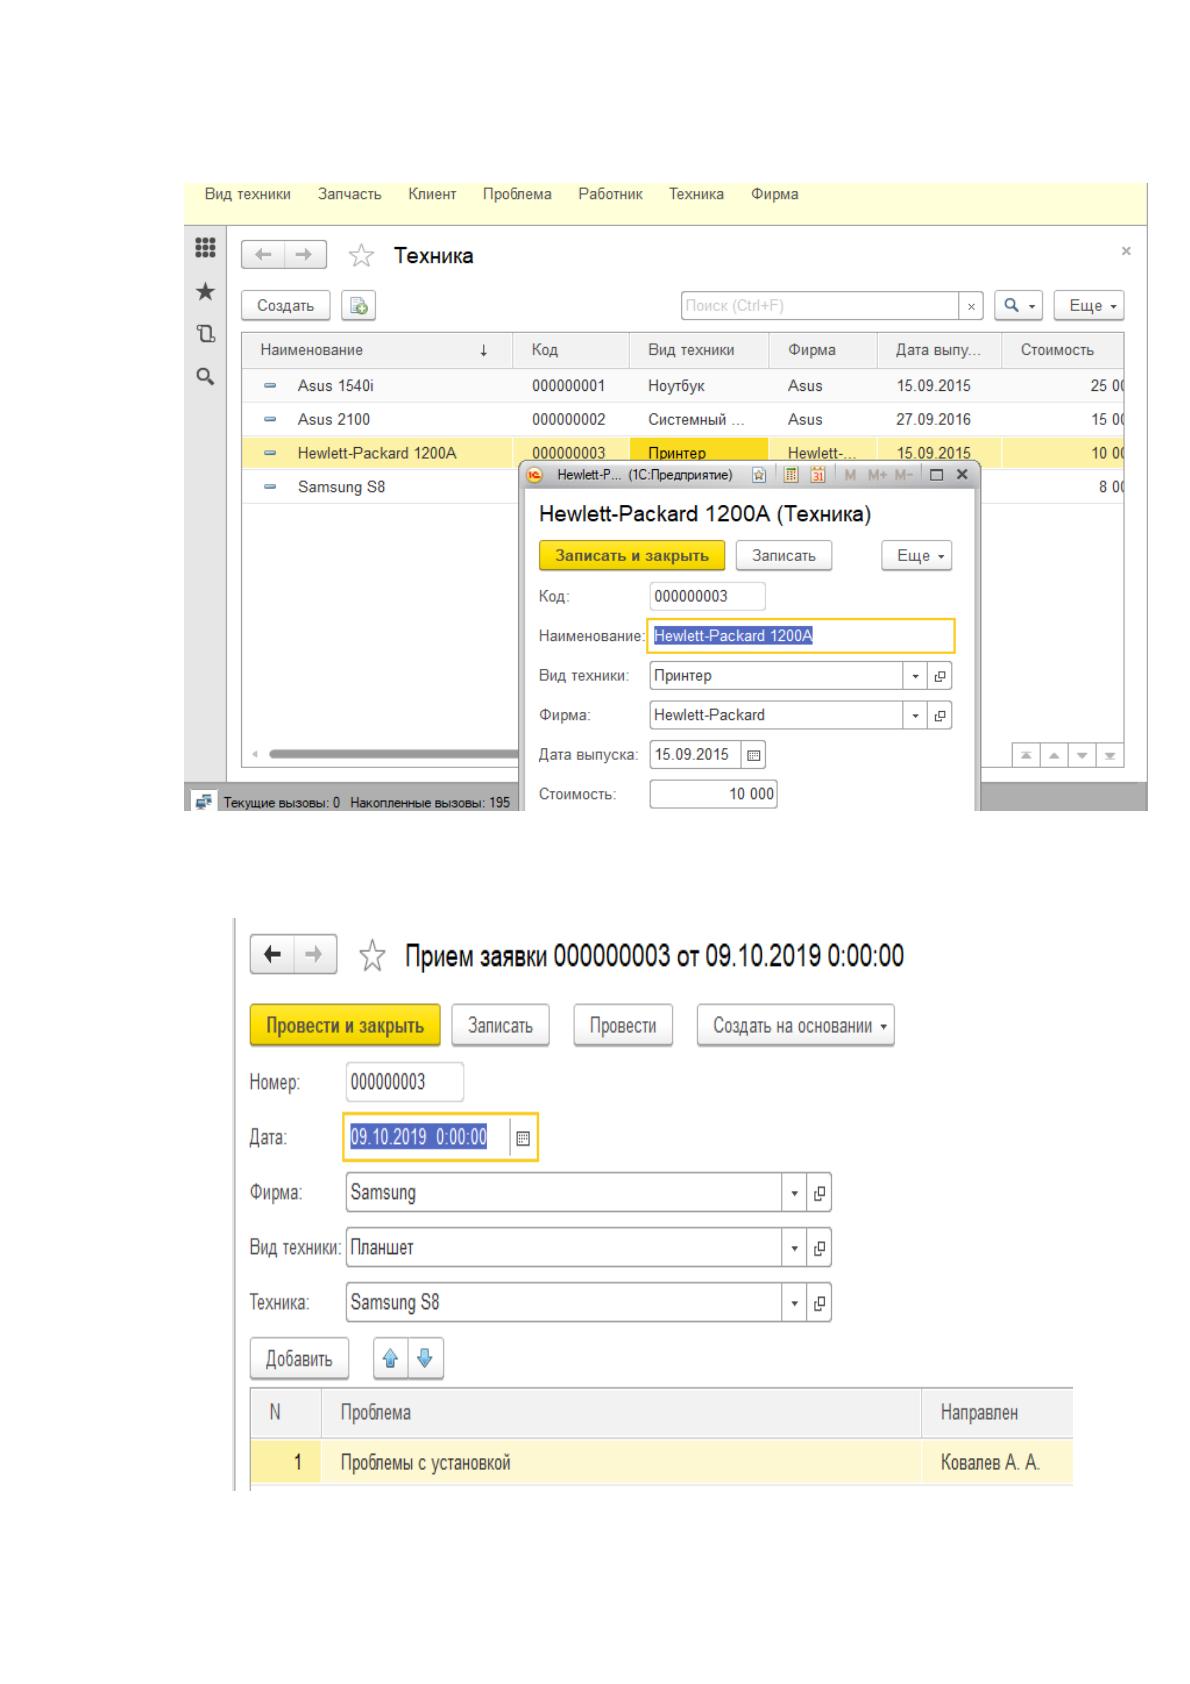
Task: Open calendar next to Дата field
Action: click(523, 1138)
